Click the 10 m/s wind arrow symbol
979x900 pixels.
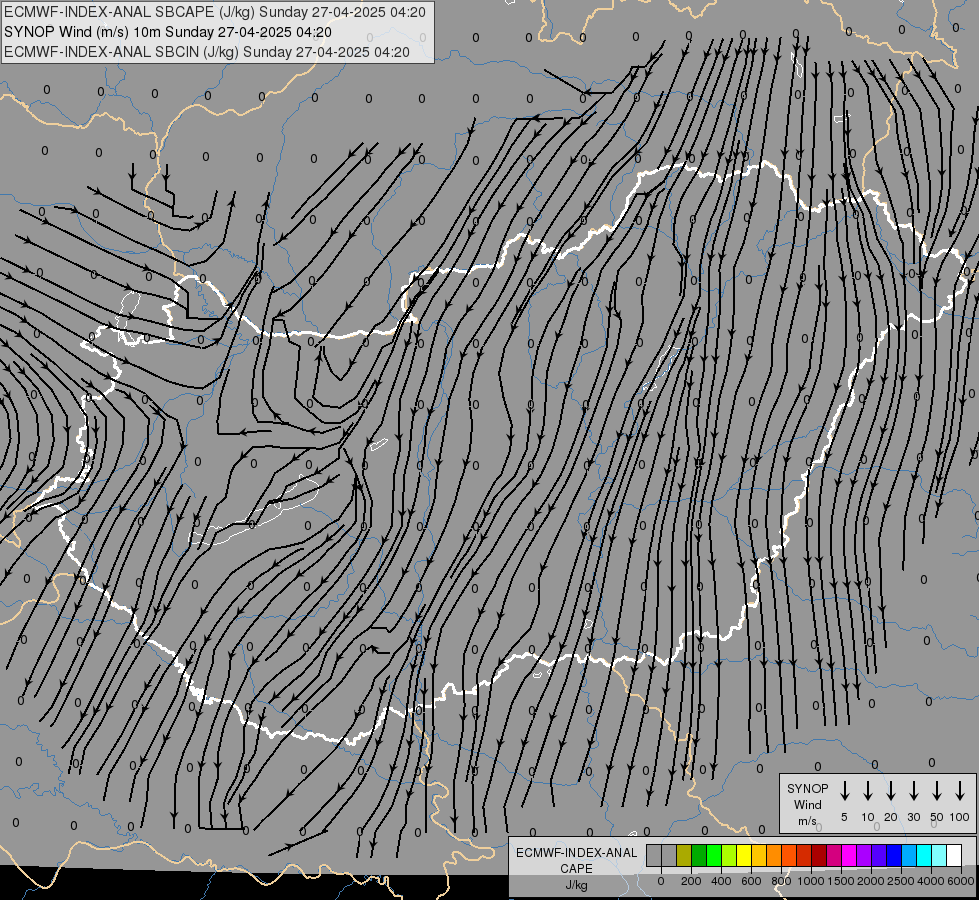pyautogui.click(x=868, y=791)
